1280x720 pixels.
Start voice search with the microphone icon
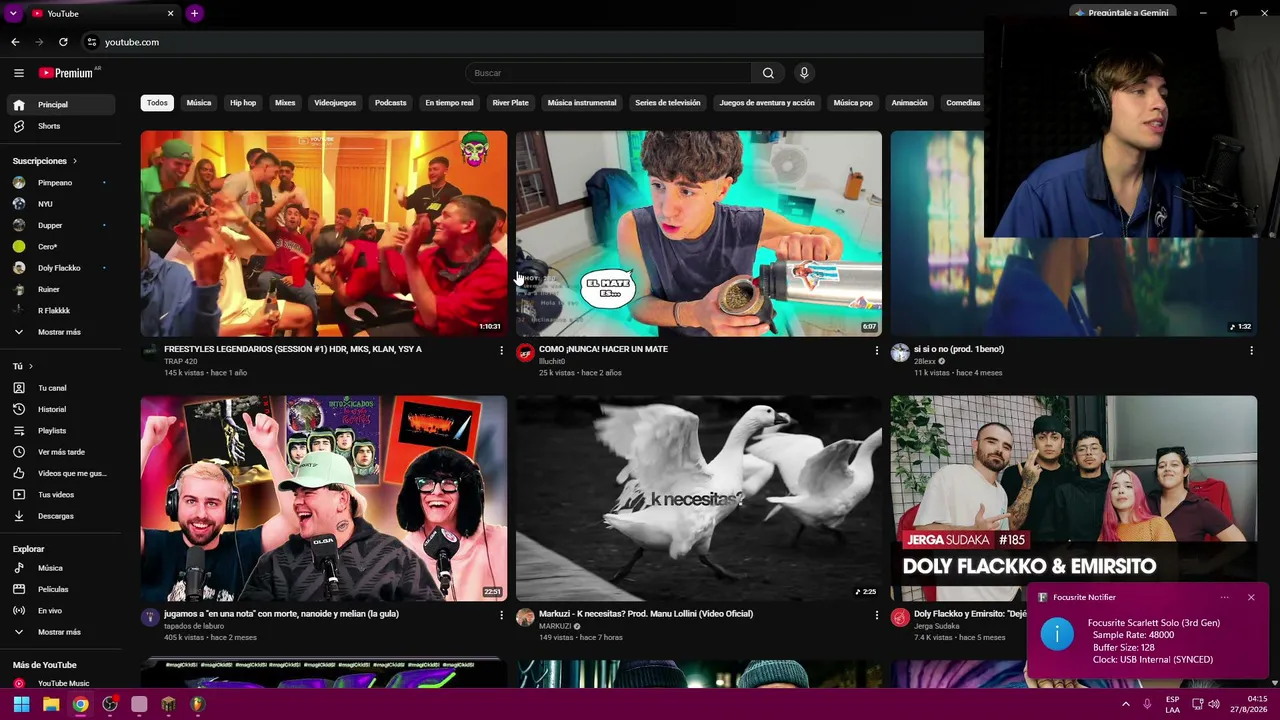[x=804, y=73]
